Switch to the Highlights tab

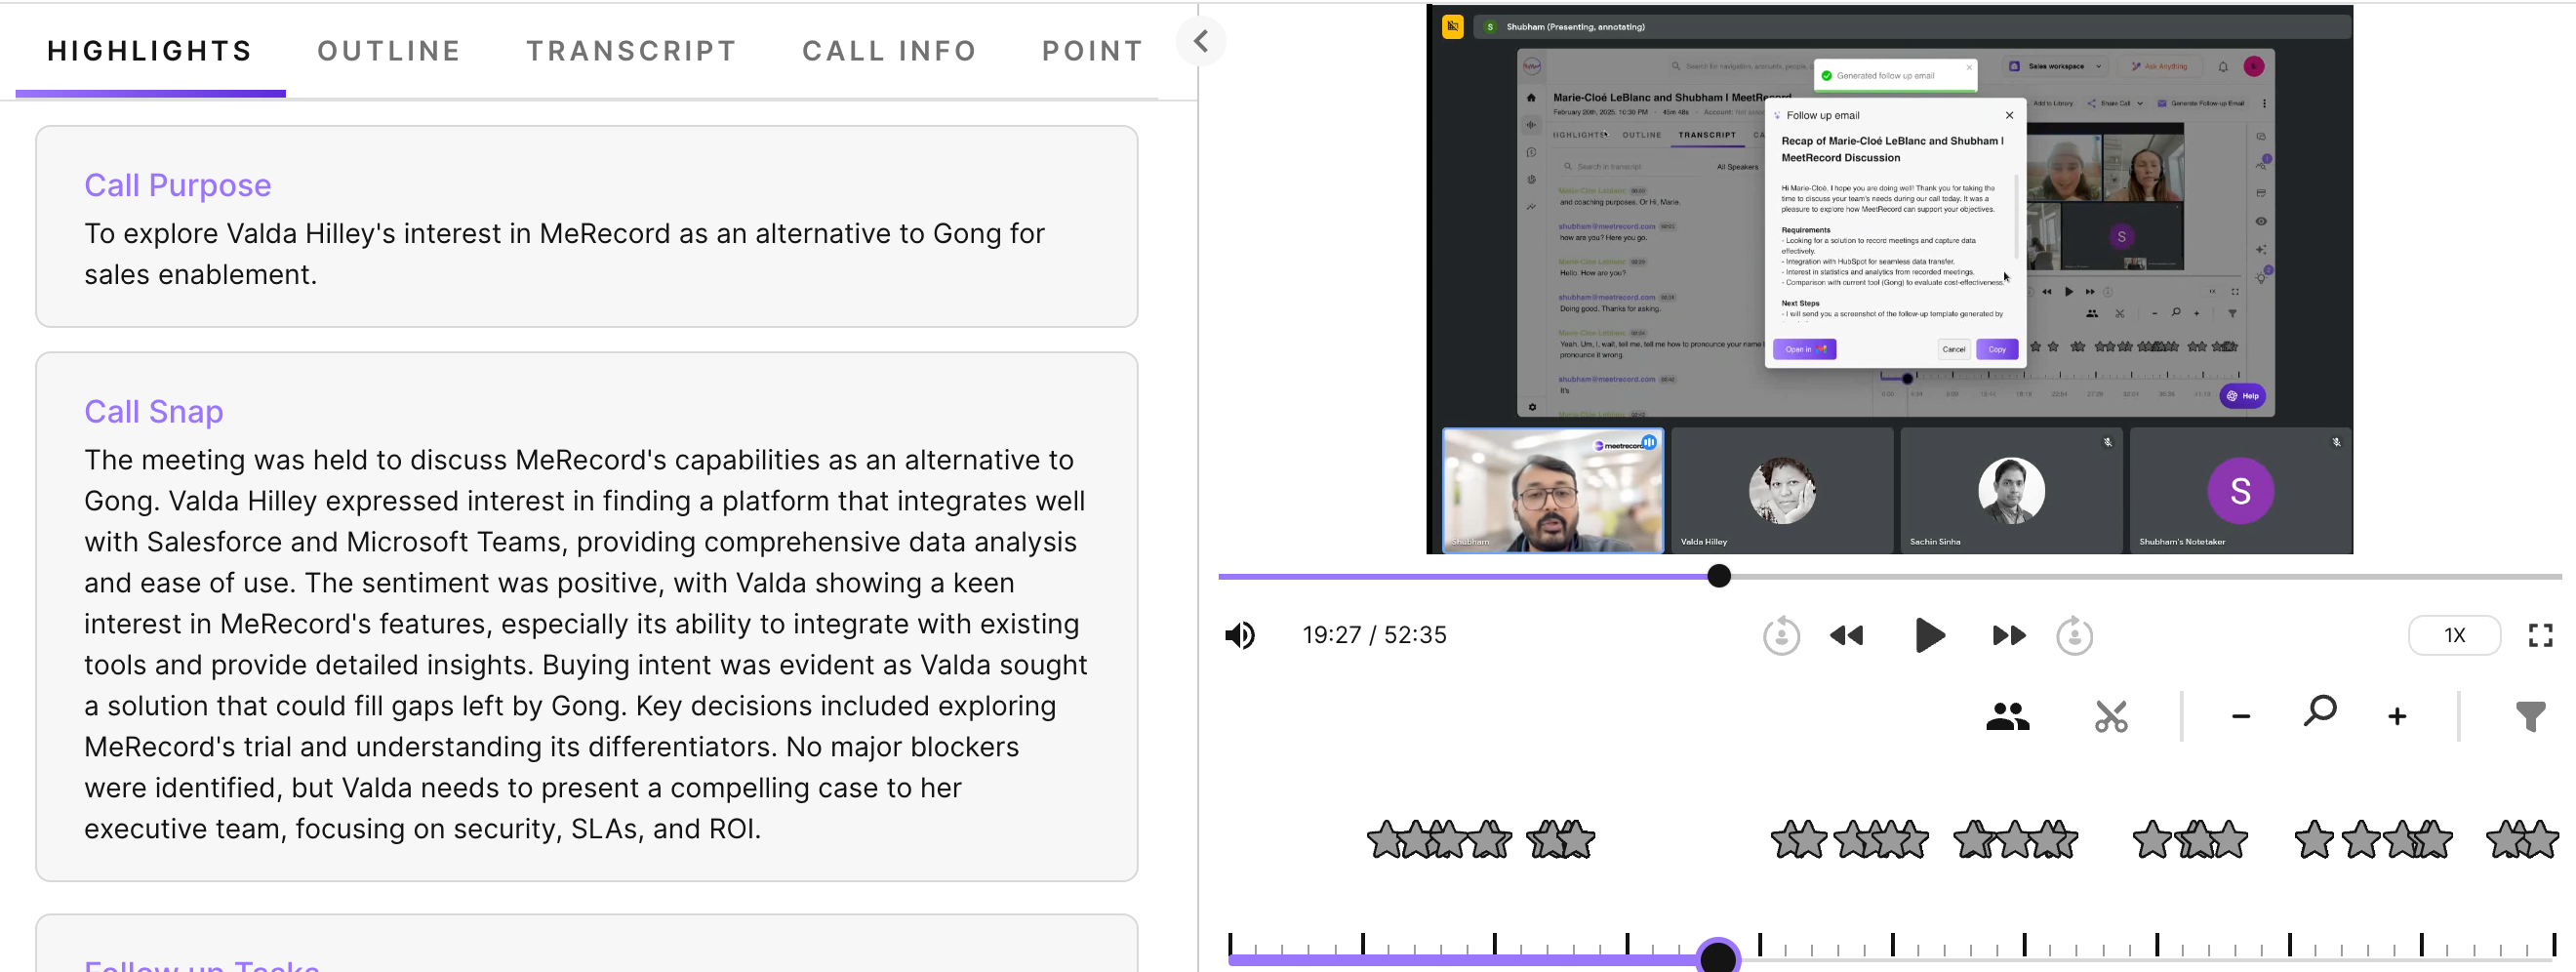[150, 51]
